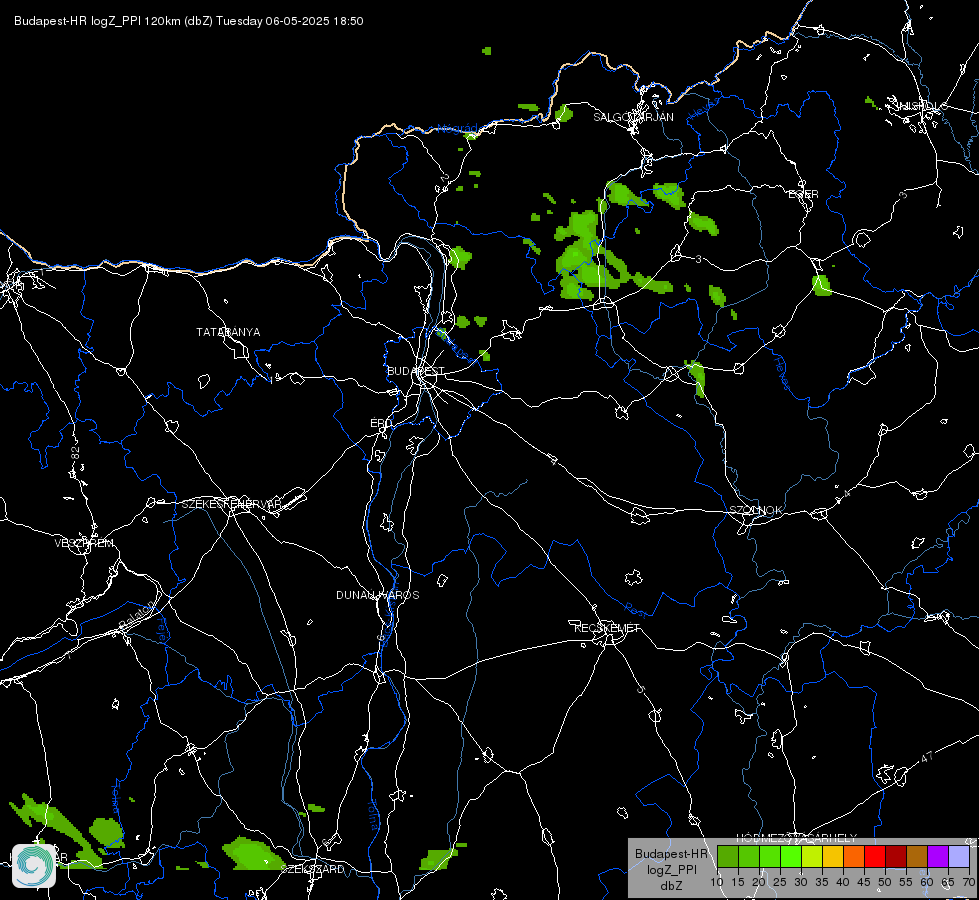
Task: Select the bright red 45-50 dBZ swatch
Action: 875,857
